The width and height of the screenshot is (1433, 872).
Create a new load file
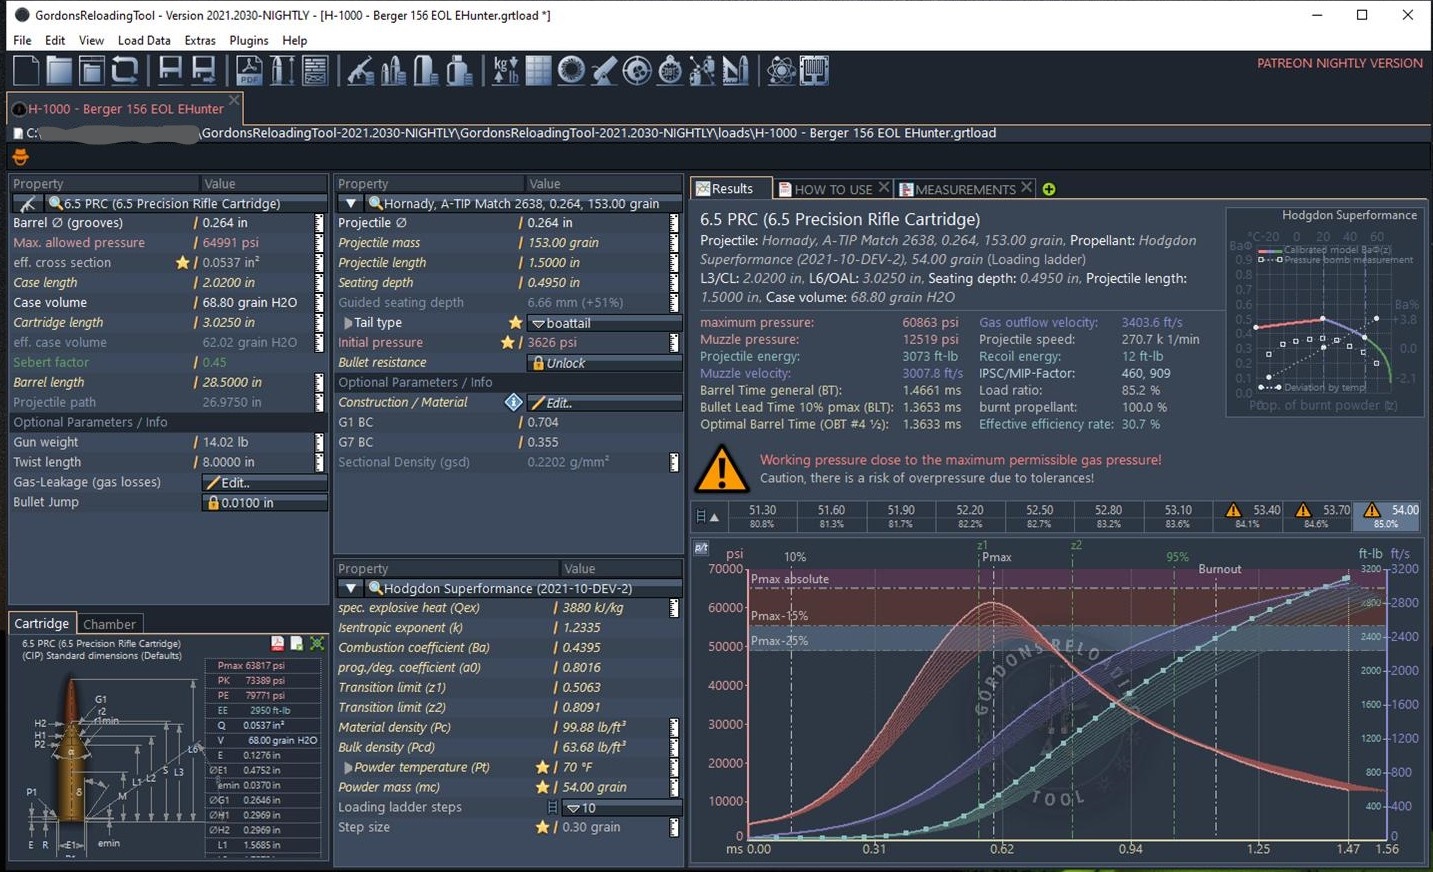[25, 70]
